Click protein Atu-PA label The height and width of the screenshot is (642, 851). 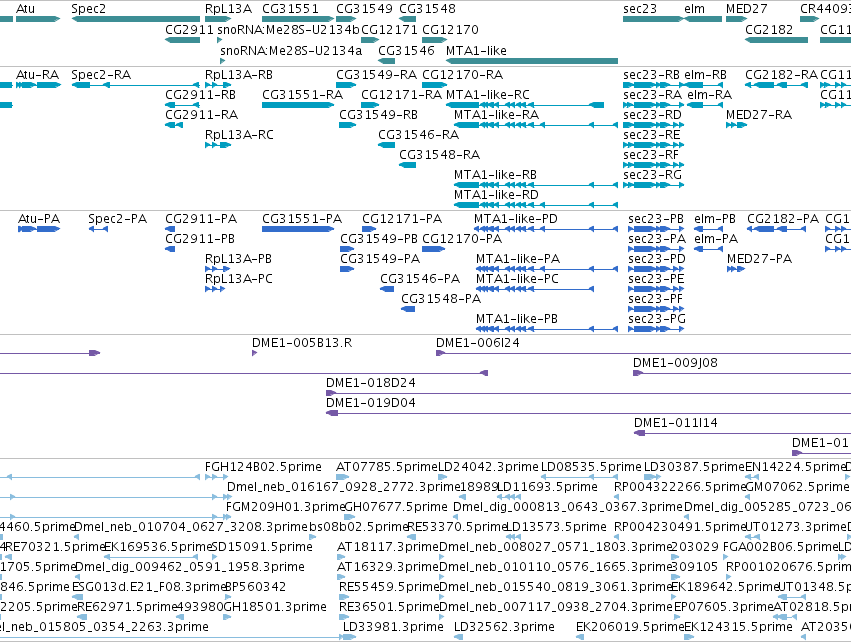pos(39,219)
